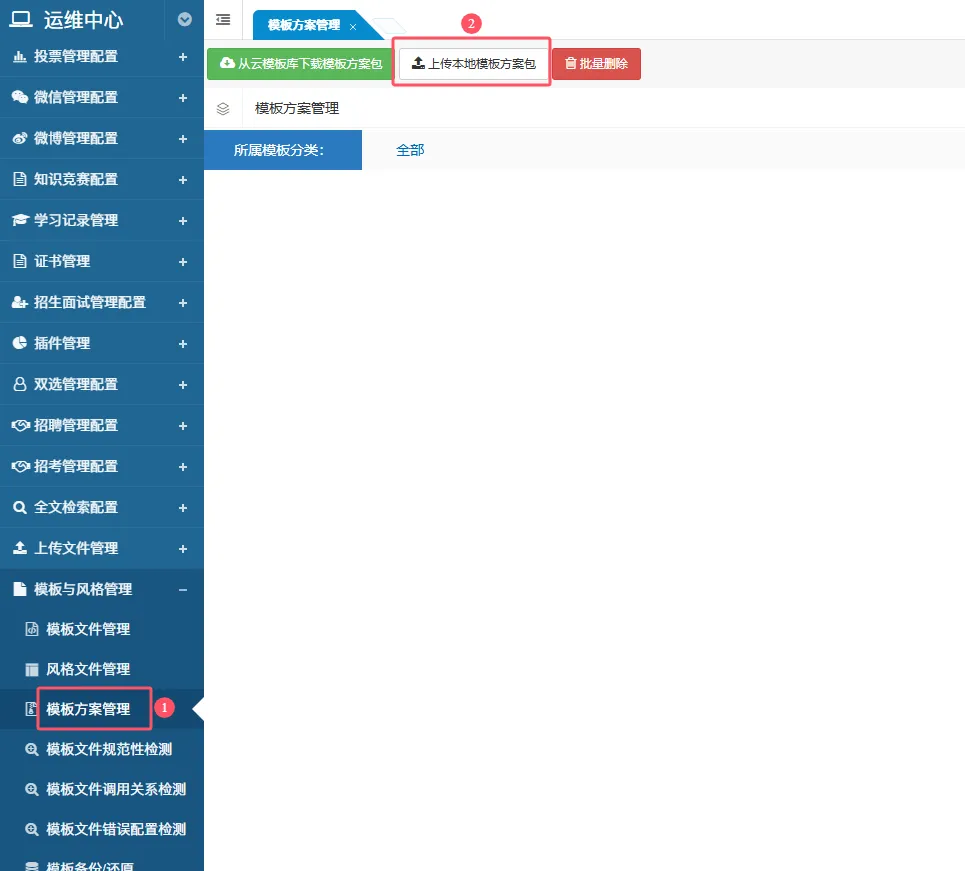The height and width of the screenshot is (871, 965).
Task: Click 从云模板库下载模板方案包 green button
Action: [299, 64]
